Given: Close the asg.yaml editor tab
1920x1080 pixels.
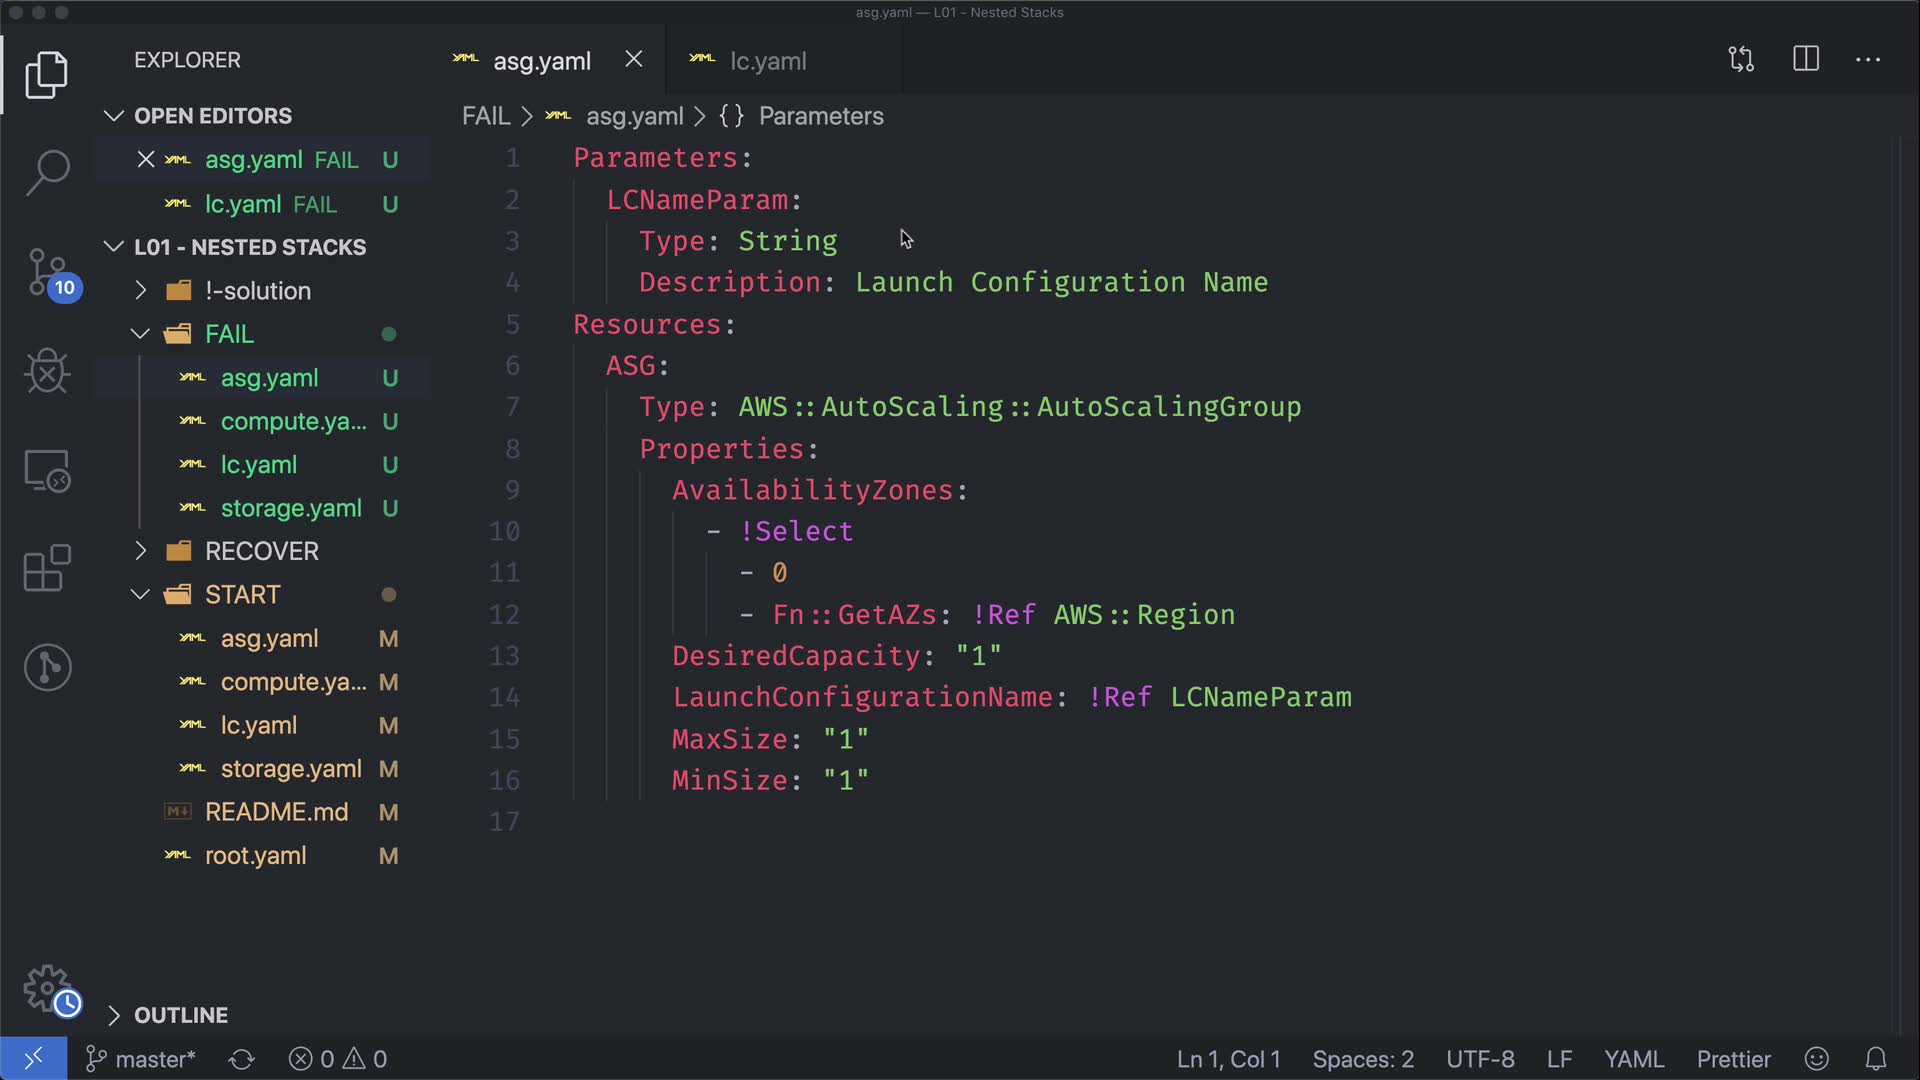Looking at the screenshot, I should click(634, 60).
